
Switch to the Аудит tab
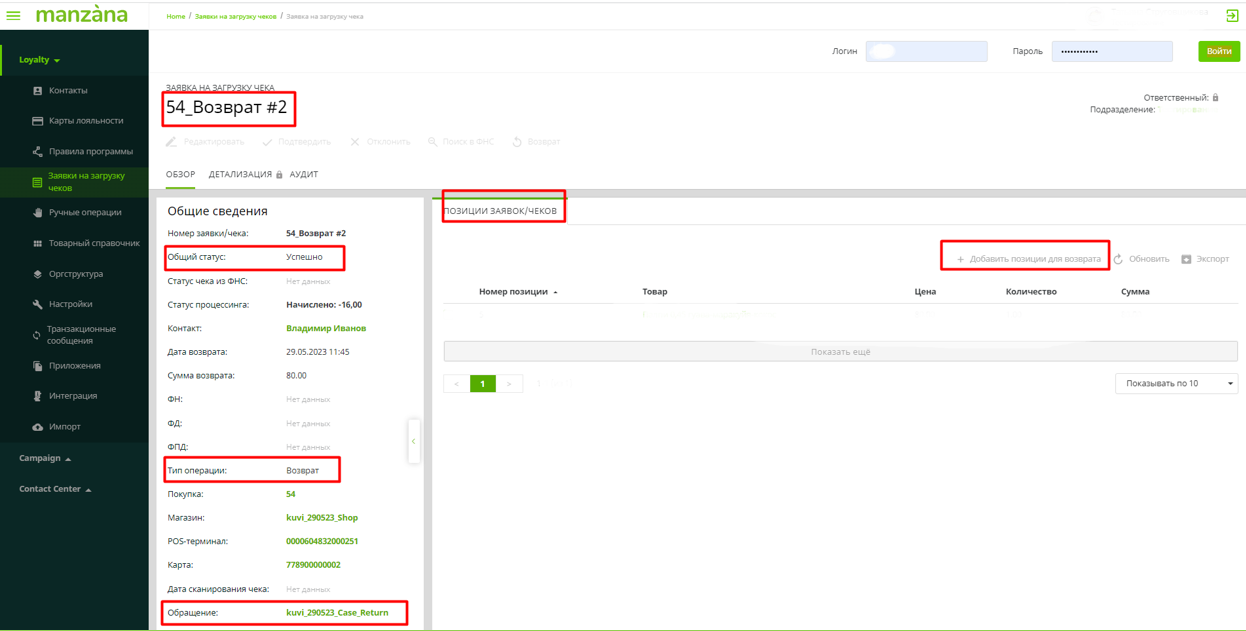(304, 175)
